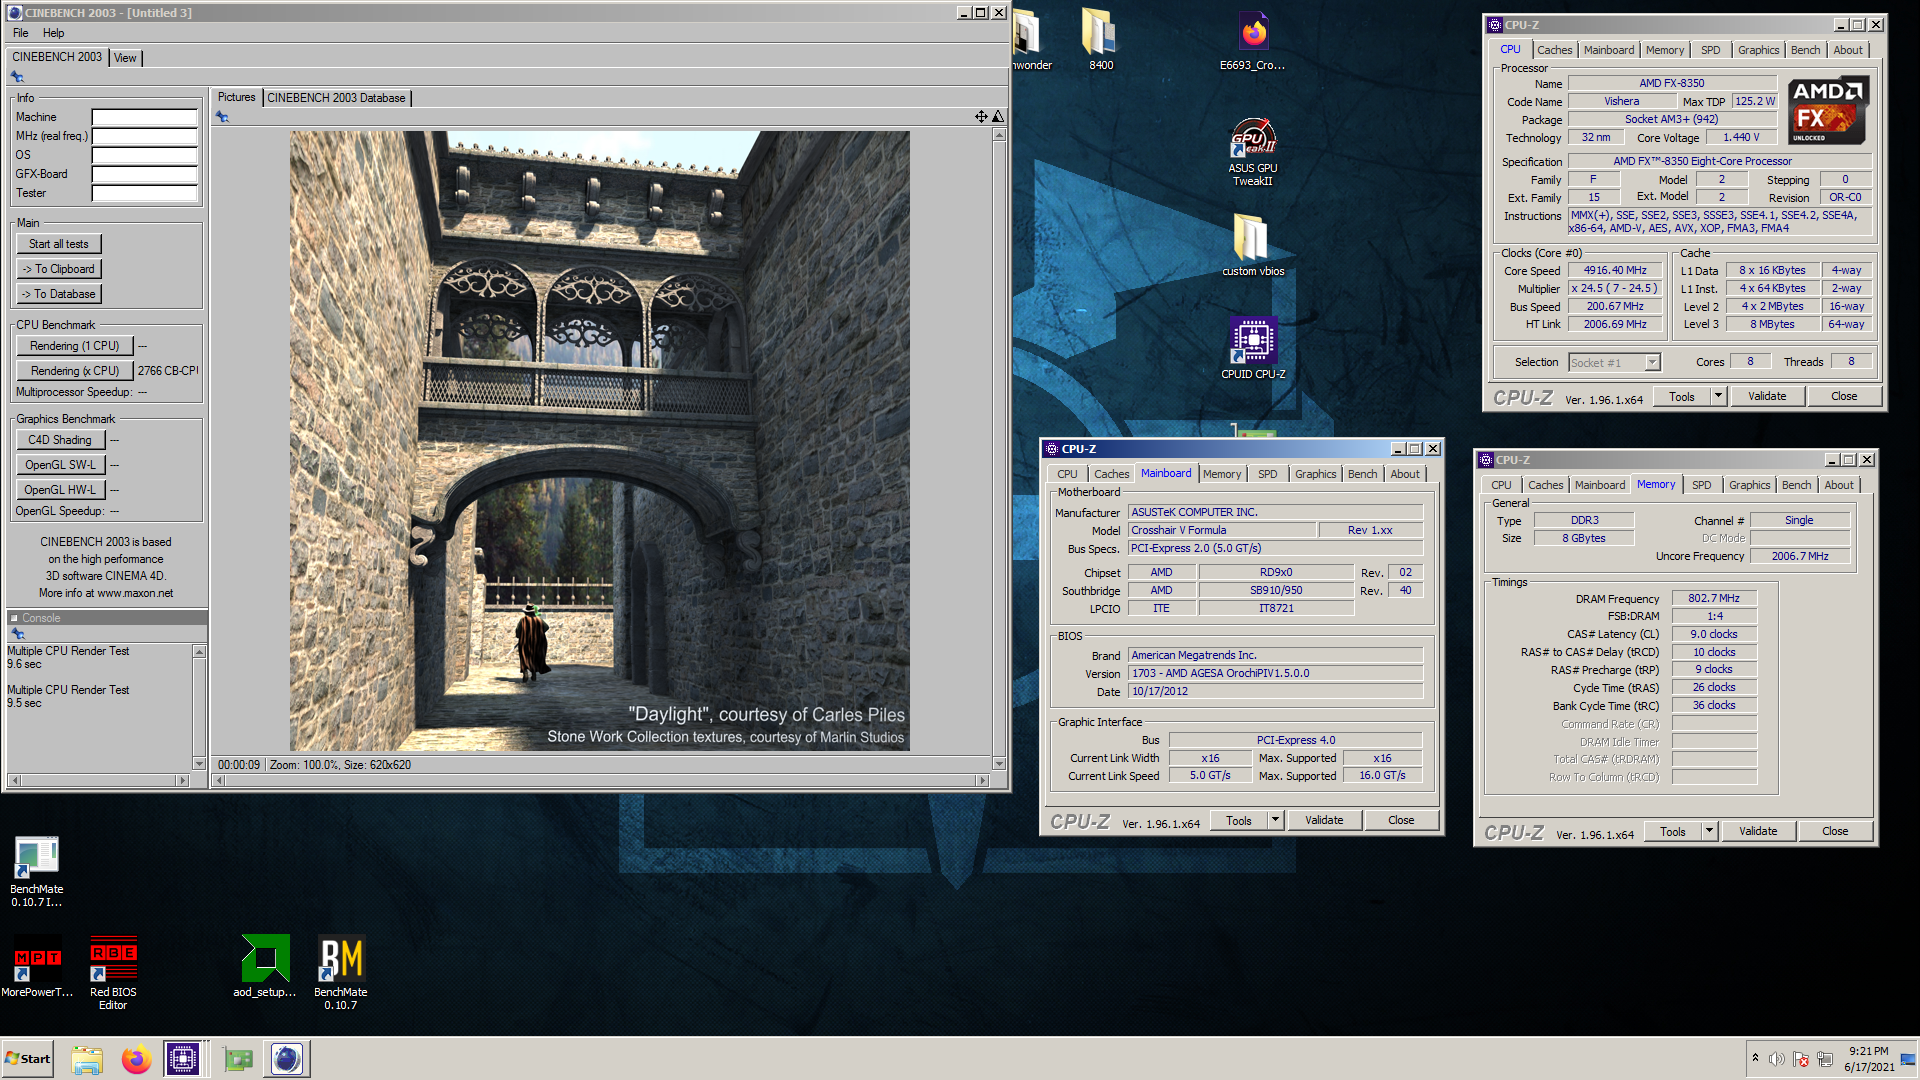This screenshot has width=1920, height=1080.
Task: Open Graphics tab in Mainboard CPU-Z window
Action: click(1315, 474)
